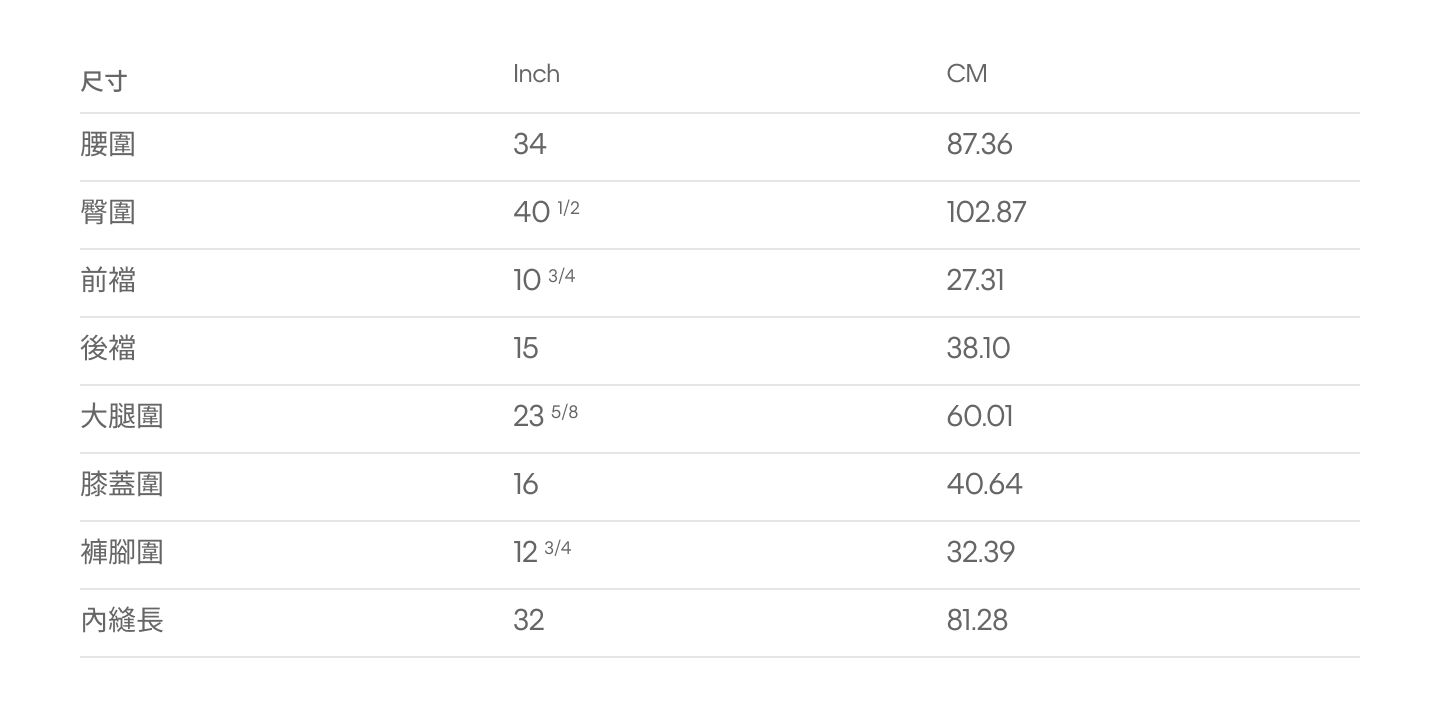Click the thigh value 23 5/8
The height and width of the screenshot is (720, 1440).
click(x=546, y=416)
